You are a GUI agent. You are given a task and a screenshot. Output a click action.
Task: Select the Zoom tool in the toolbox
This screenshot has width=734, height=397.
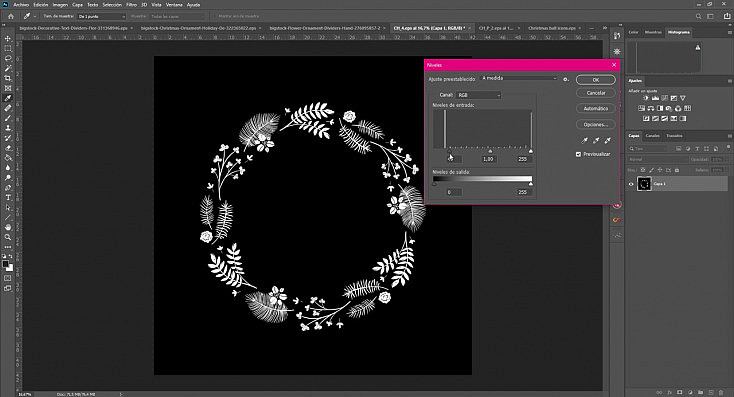coord(7,237)
